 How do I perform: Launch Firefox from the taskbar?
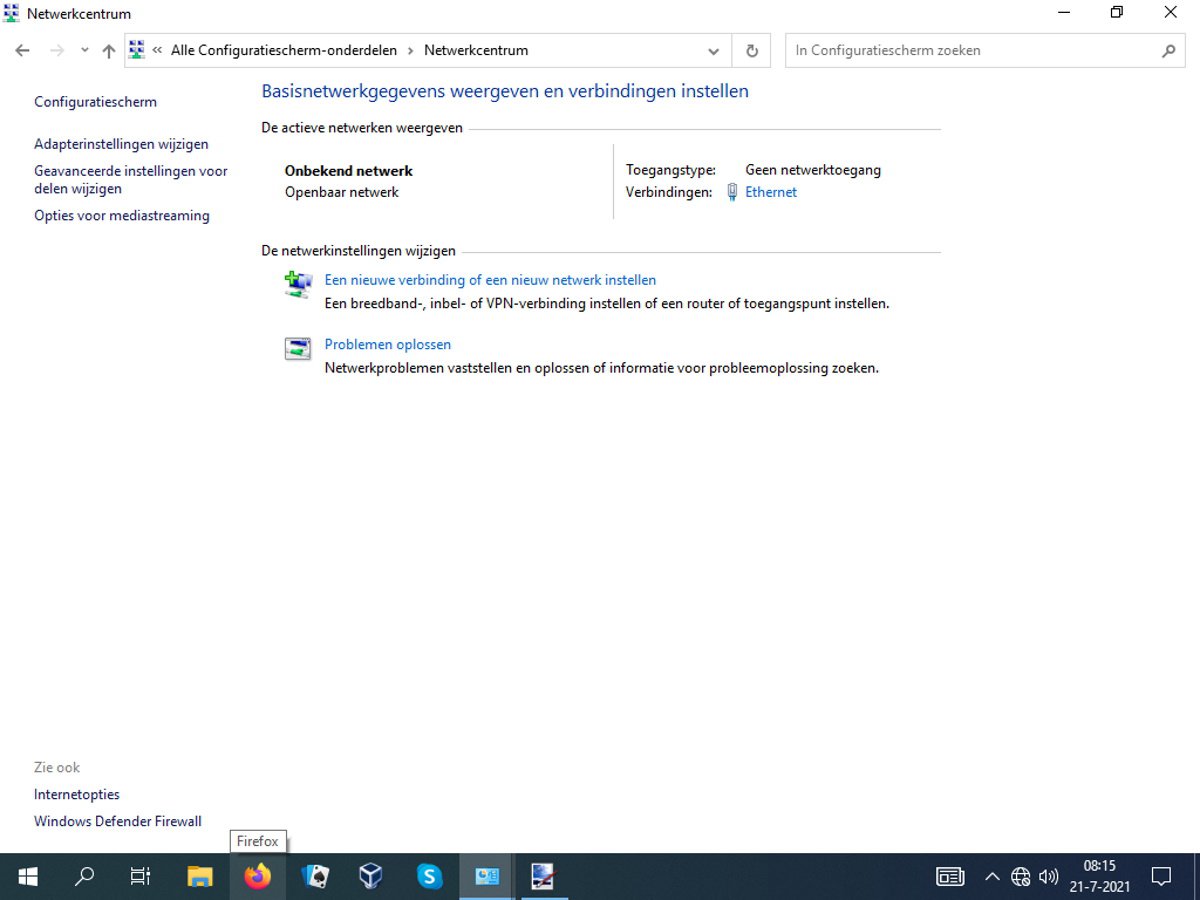tap(257, 877)
